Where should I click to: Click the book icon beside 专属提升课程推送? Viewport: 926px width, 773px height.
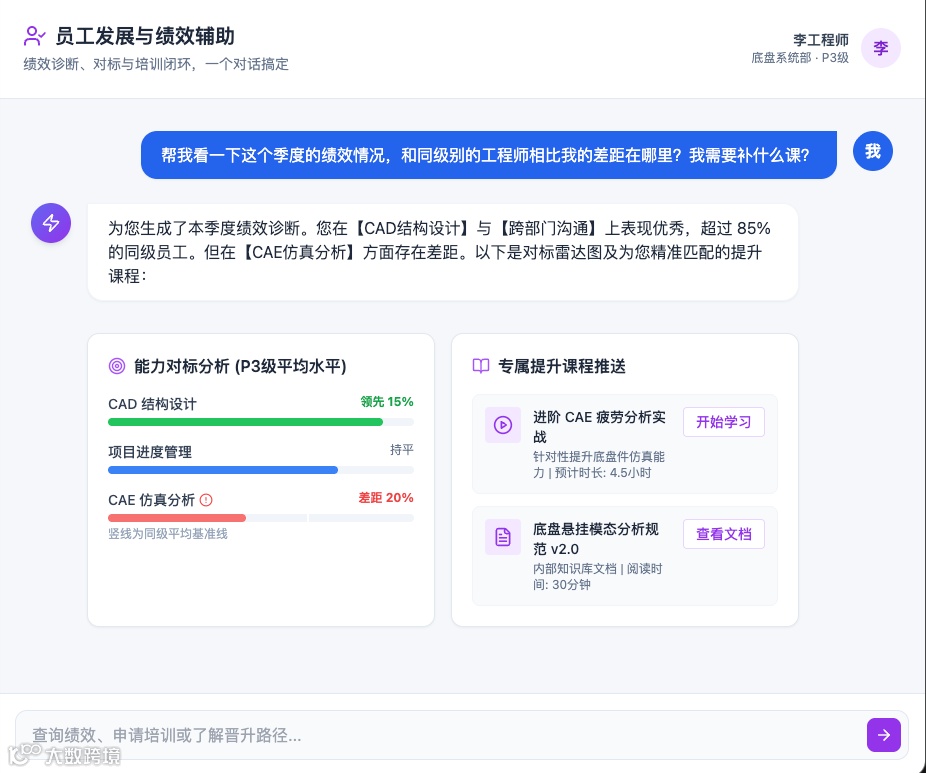tap(481, 366)
